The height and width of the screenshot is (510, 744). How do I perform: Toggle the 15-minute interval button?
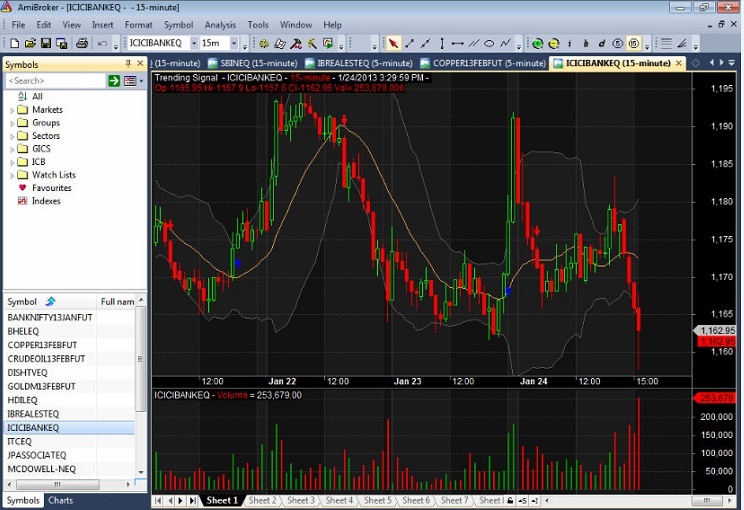634,44
